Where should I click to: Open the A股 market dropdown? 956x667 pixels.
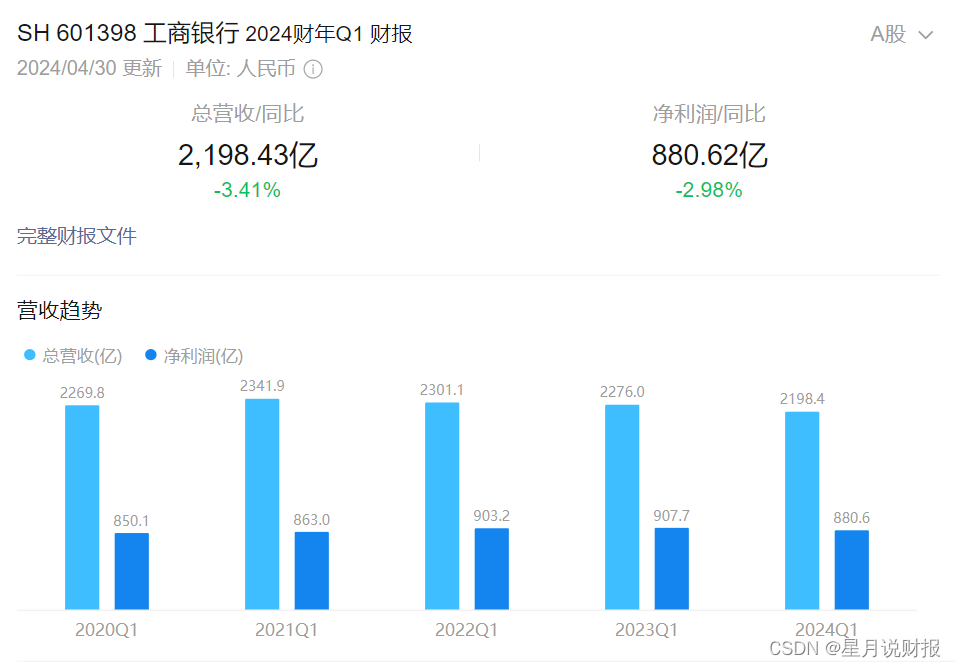pos(901,35)
